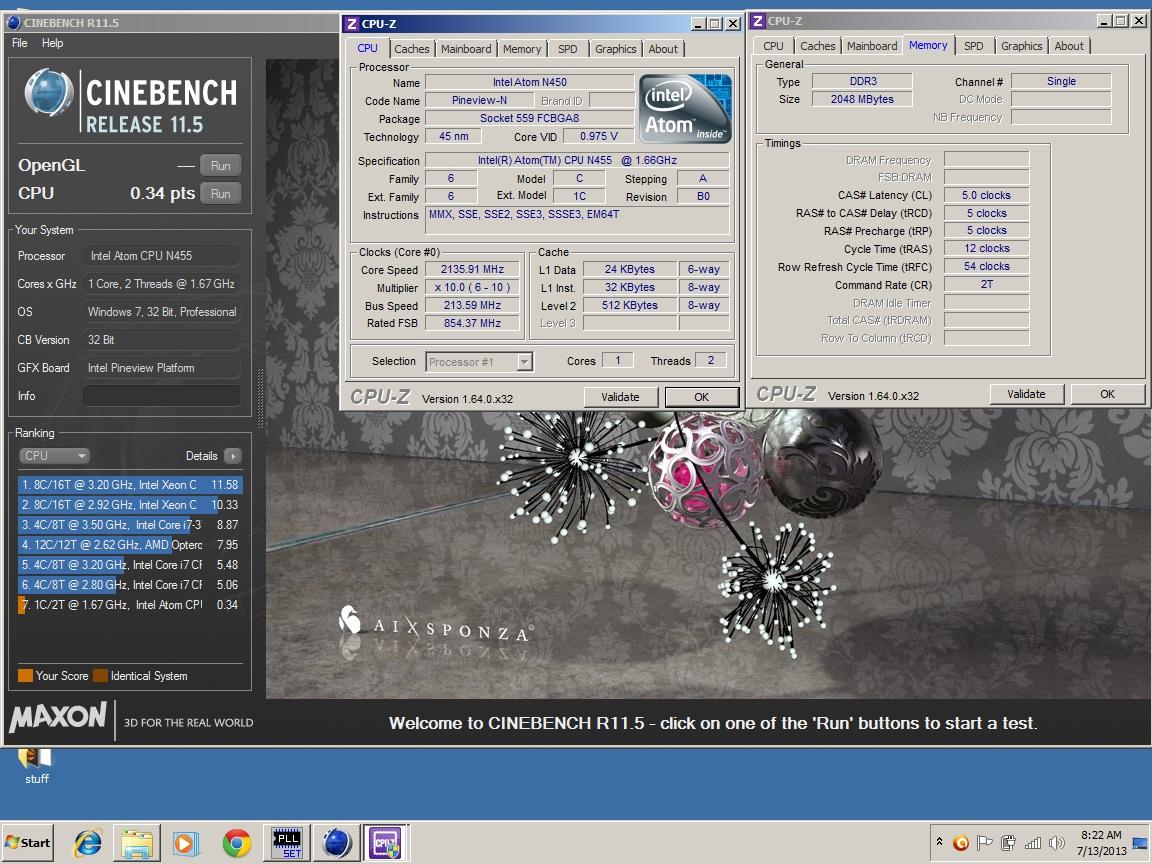This screenshot has height=864, width=1152.
Task: Select CPU tab in CPU-Z Memory window
Action: pyautogui.click(x=773, y=46)
